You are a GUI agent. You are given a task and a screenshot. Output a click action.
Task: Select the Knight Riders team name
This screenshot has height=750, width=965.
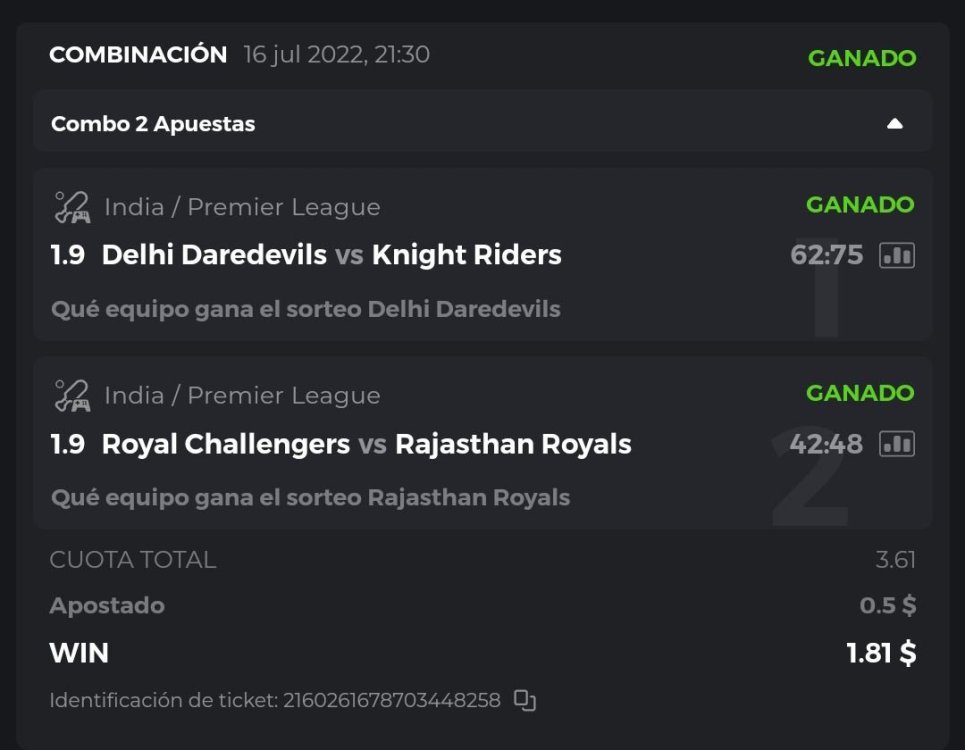click(466, 255)
